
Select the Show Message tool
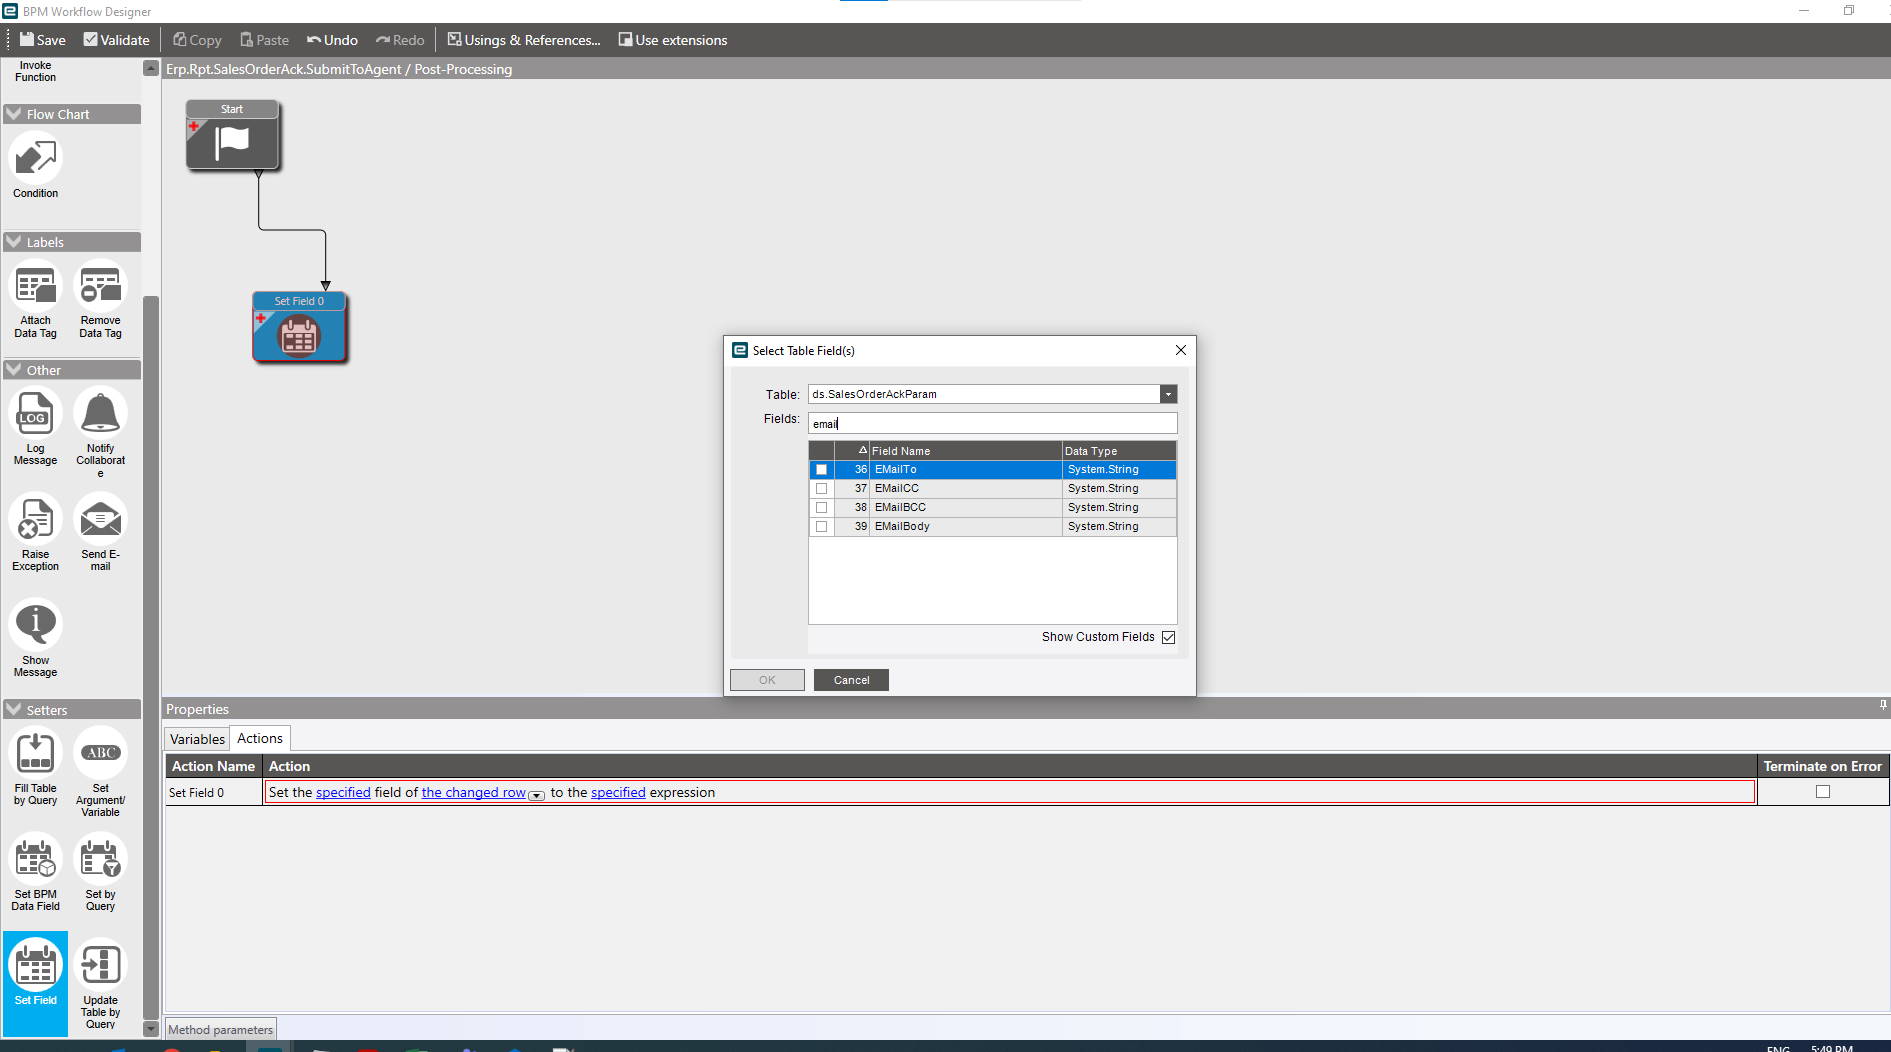36,639
